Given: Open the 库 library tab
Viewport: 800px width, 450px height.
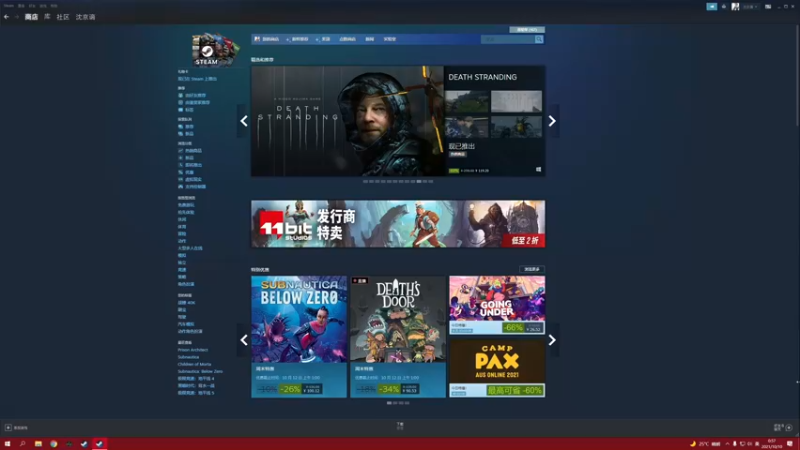Looking at the screenshot, I should point(47,17).
